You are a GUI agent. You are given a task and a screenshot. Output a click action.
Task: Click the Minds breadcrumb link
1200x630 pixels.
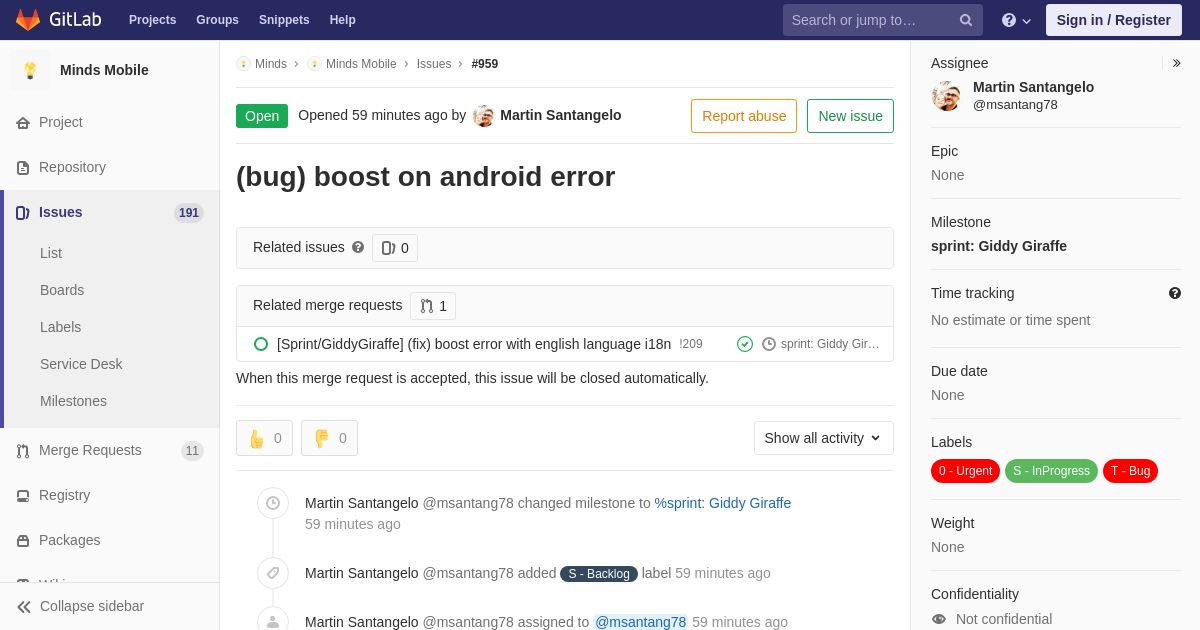[x=270, y=64]
